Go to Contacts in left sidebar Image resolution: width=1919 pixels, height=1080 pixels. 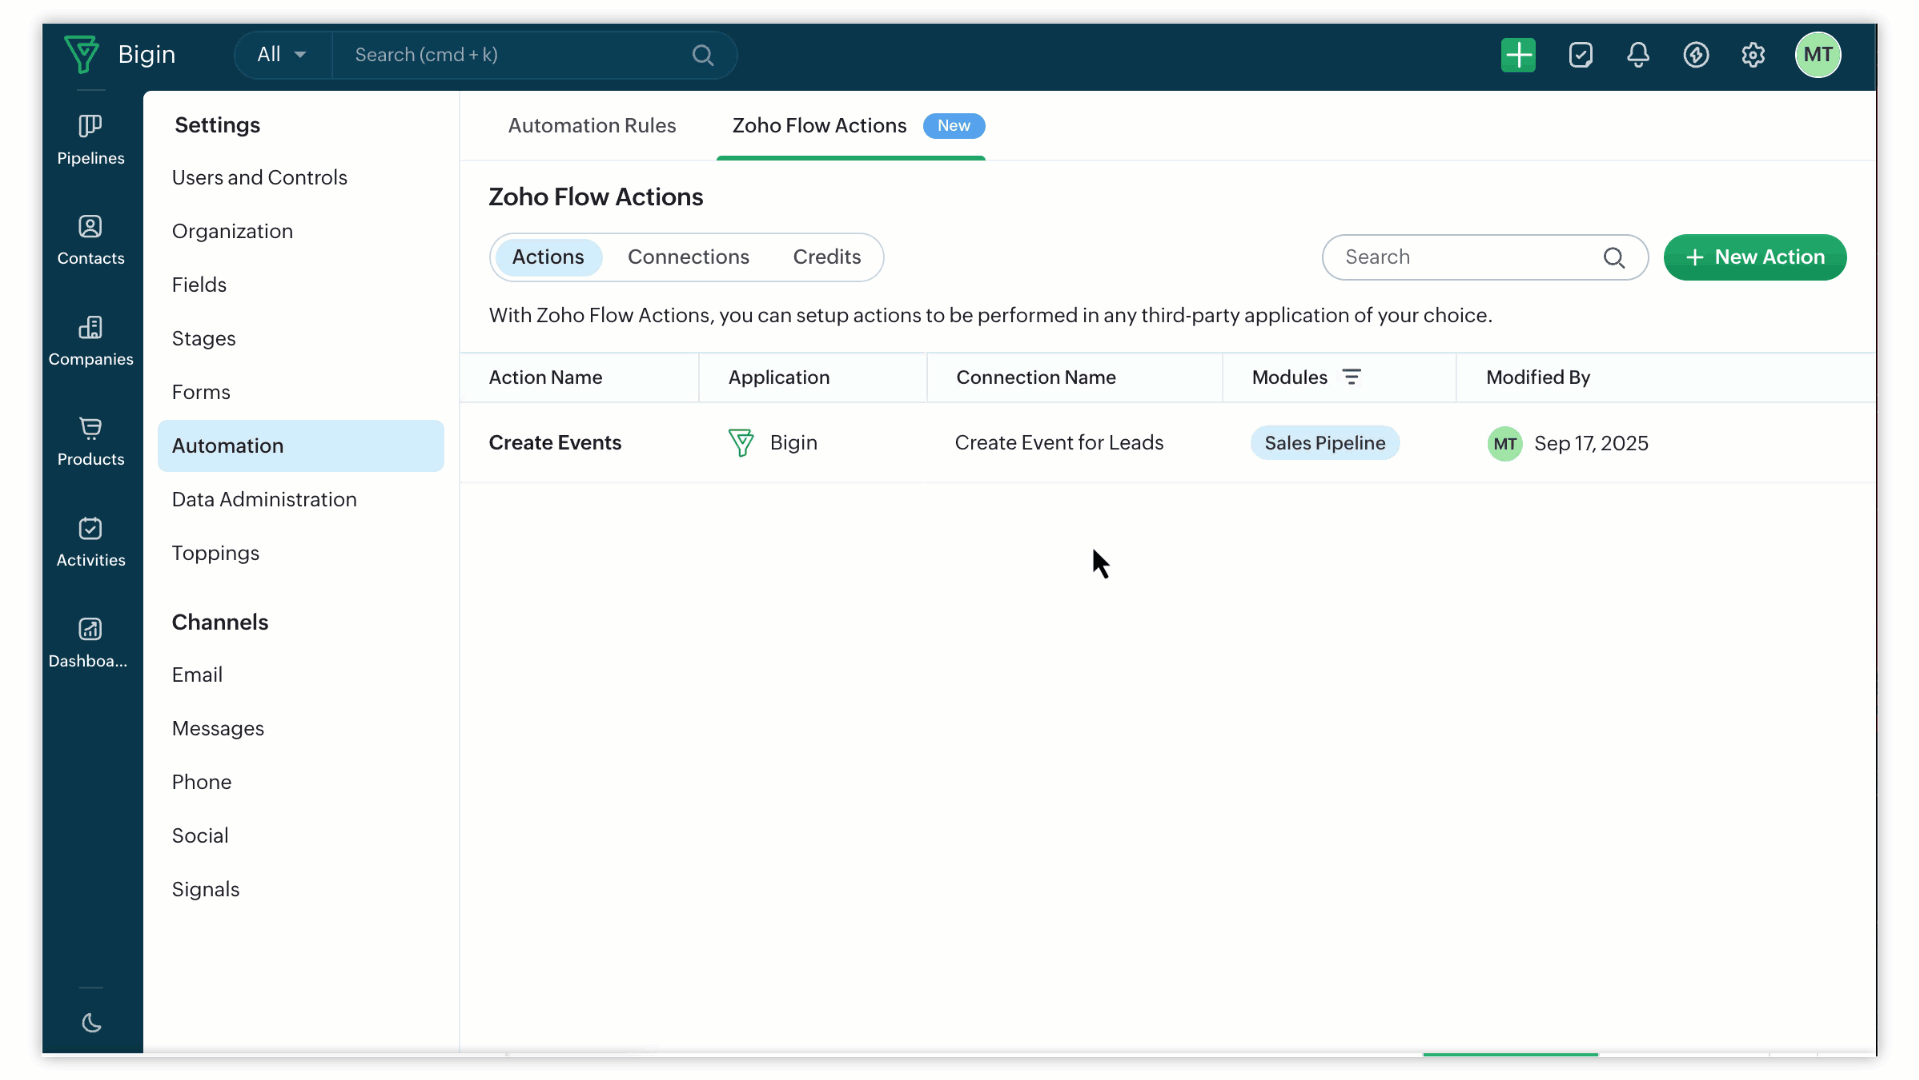[x=90, y=240]
